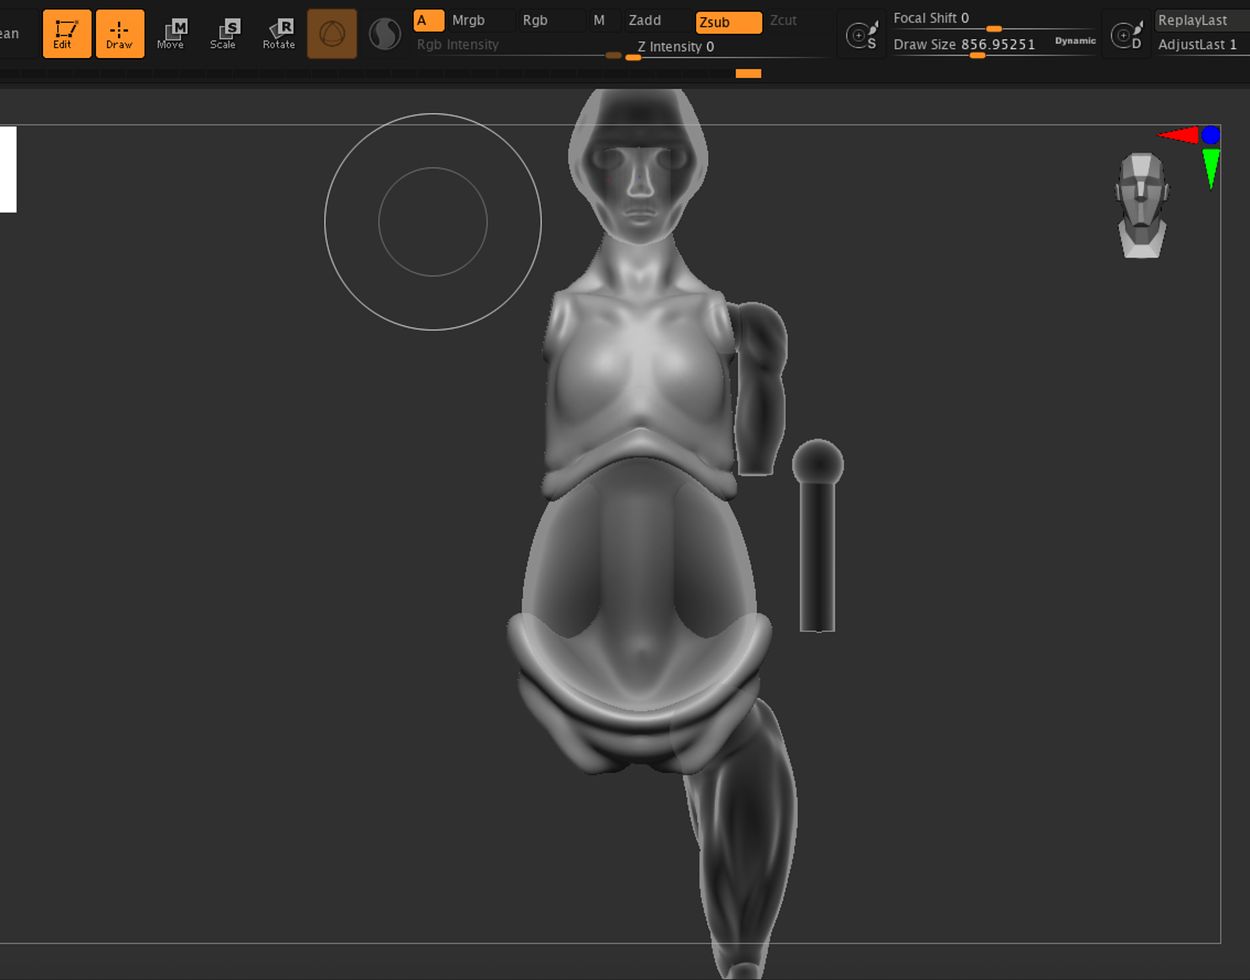Select the Move tool
1250x980 pixels.
point(171,34)
